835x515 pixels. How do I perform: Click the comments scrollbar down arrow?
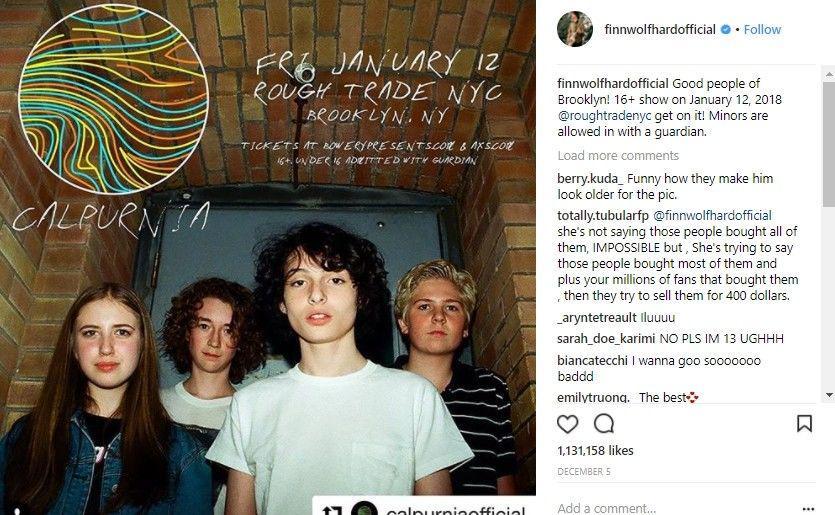[x=829, y=395]
